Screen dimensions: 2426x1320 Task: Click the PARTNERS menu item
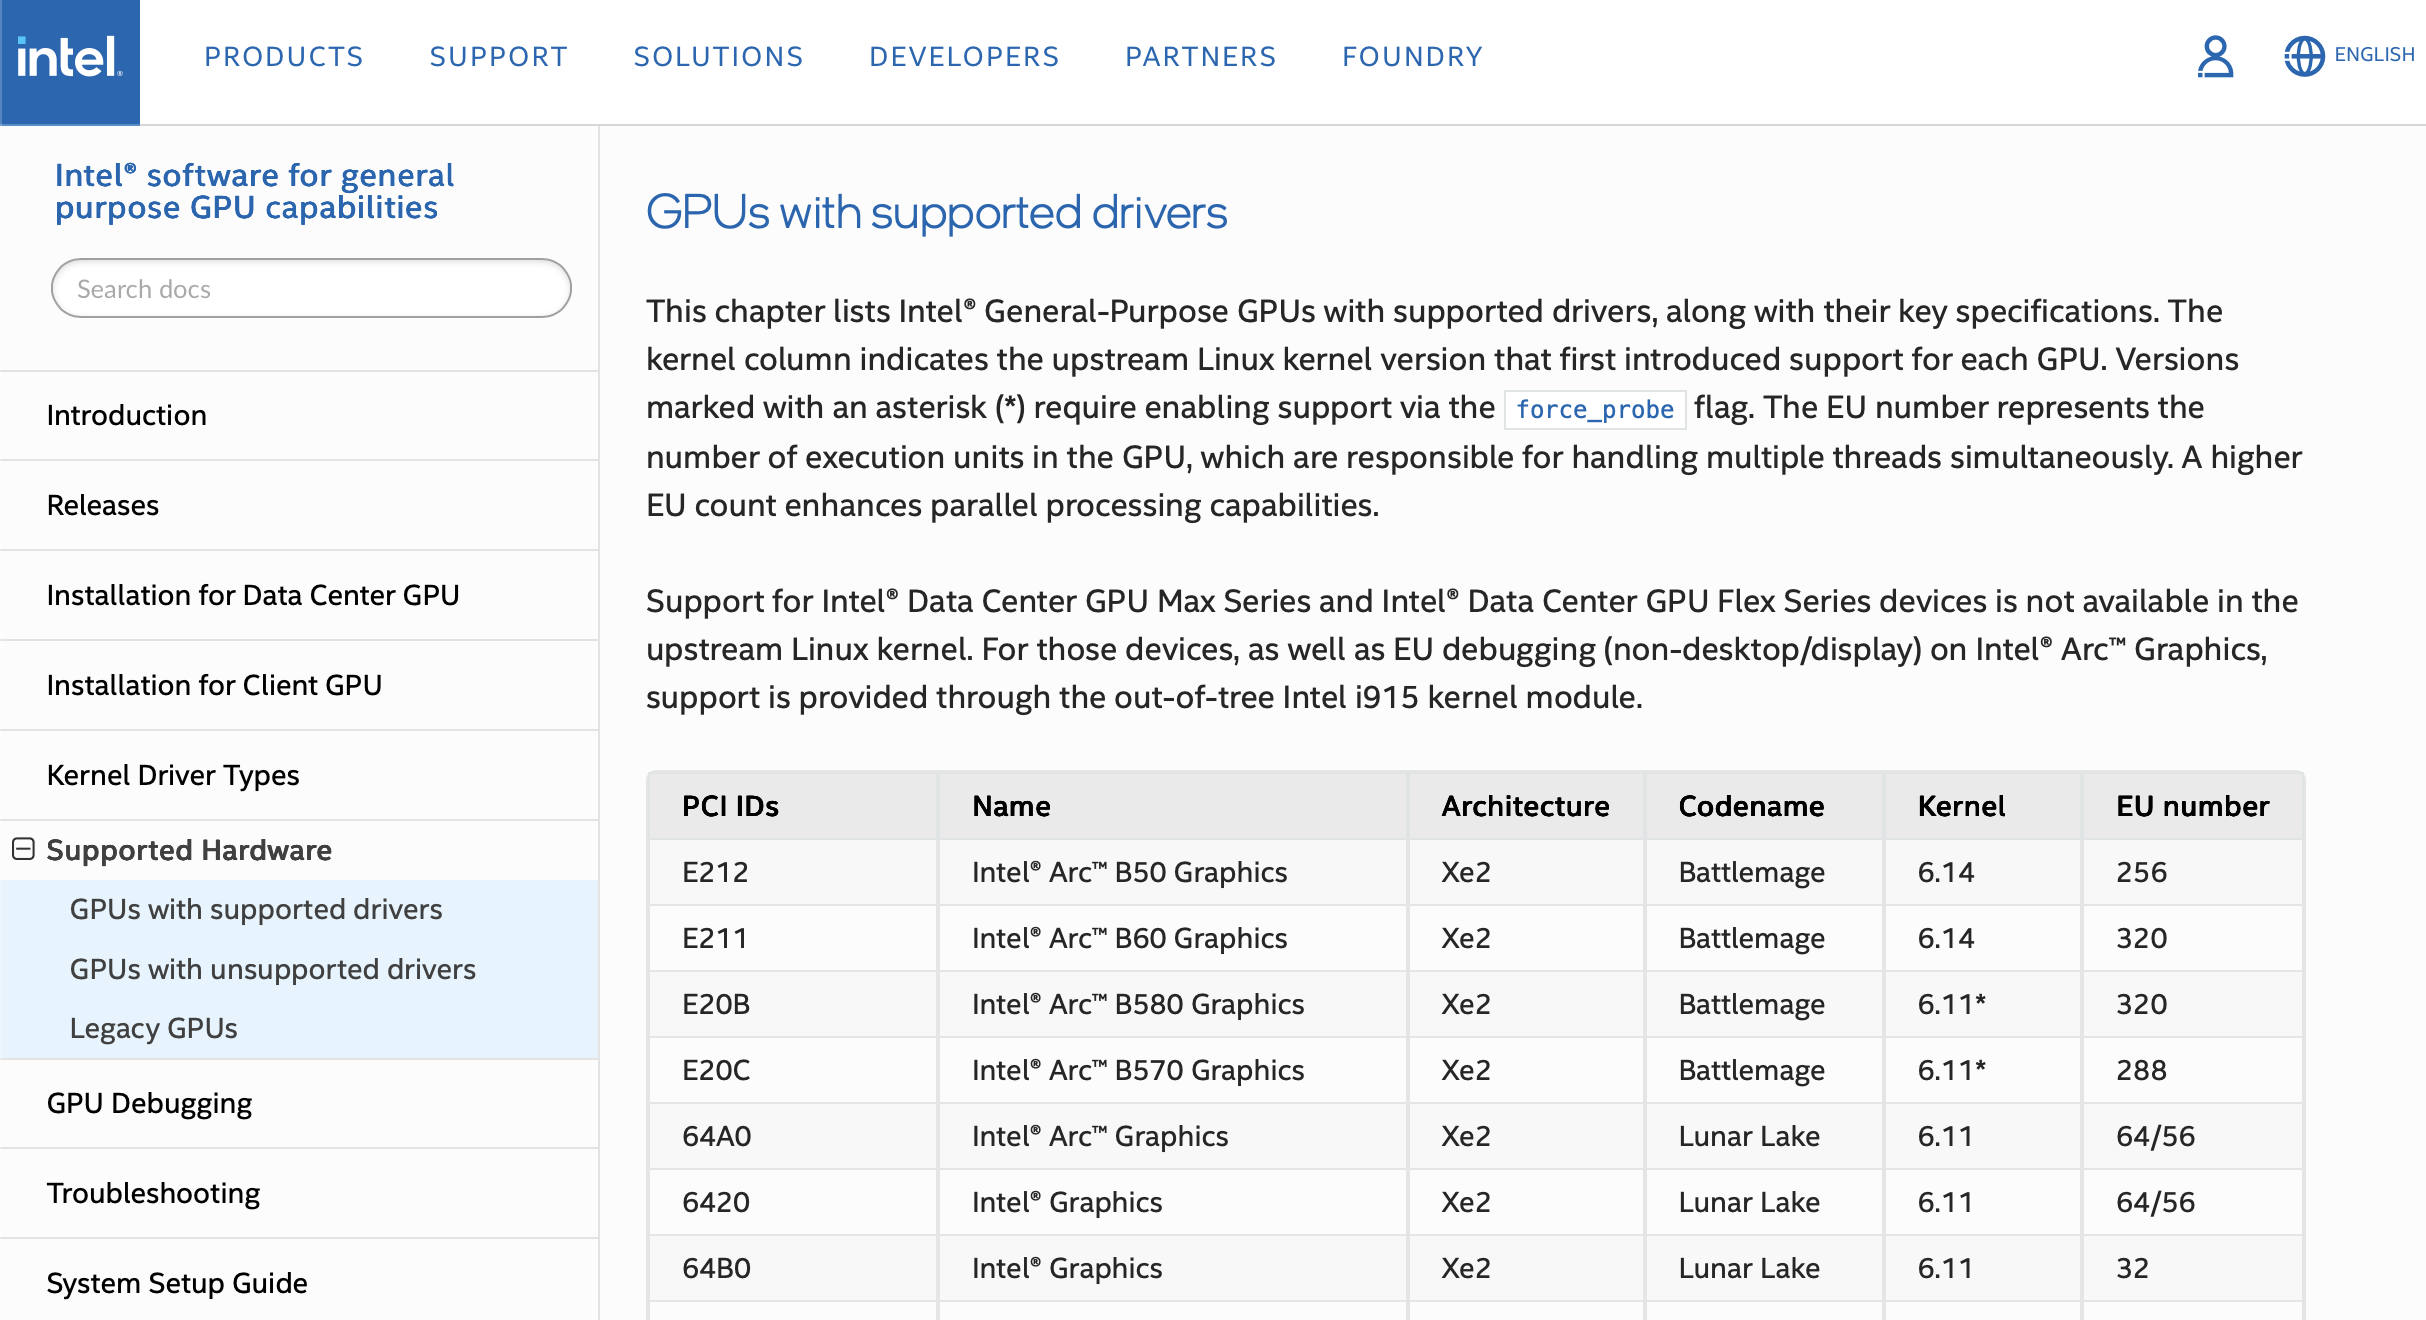(1201, 57)
